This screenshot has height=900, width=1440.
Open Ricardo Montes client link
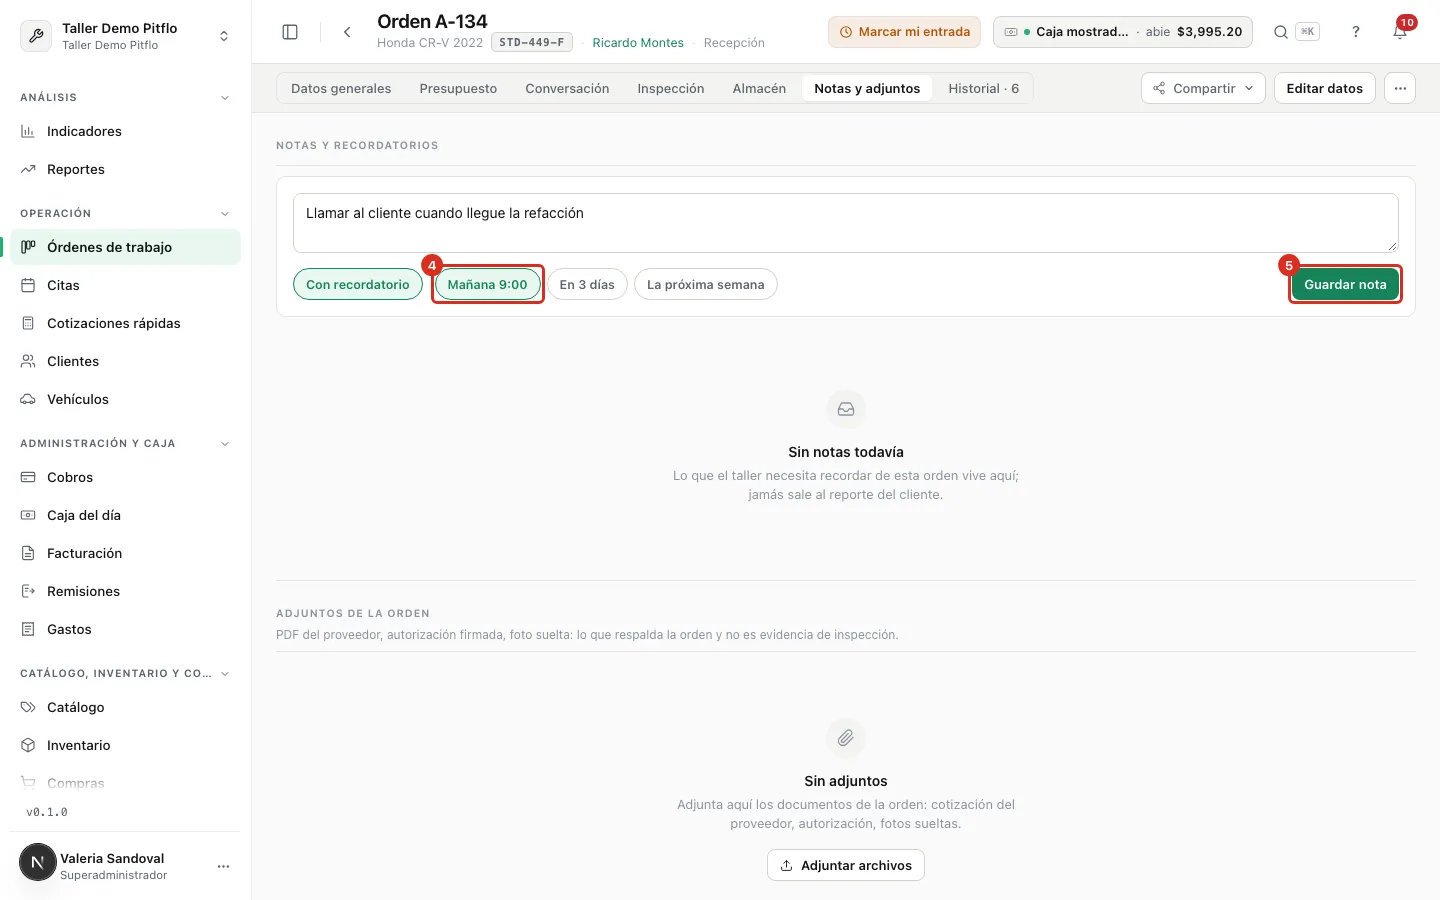click(x=638, y=43)
